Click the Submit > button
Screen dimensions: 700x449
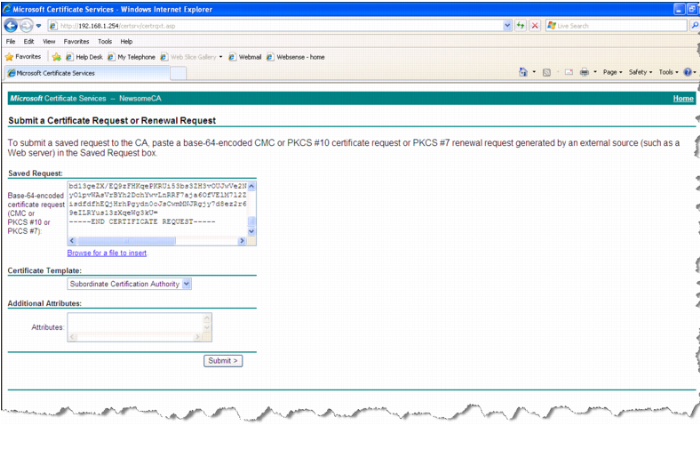coord(223,361)
